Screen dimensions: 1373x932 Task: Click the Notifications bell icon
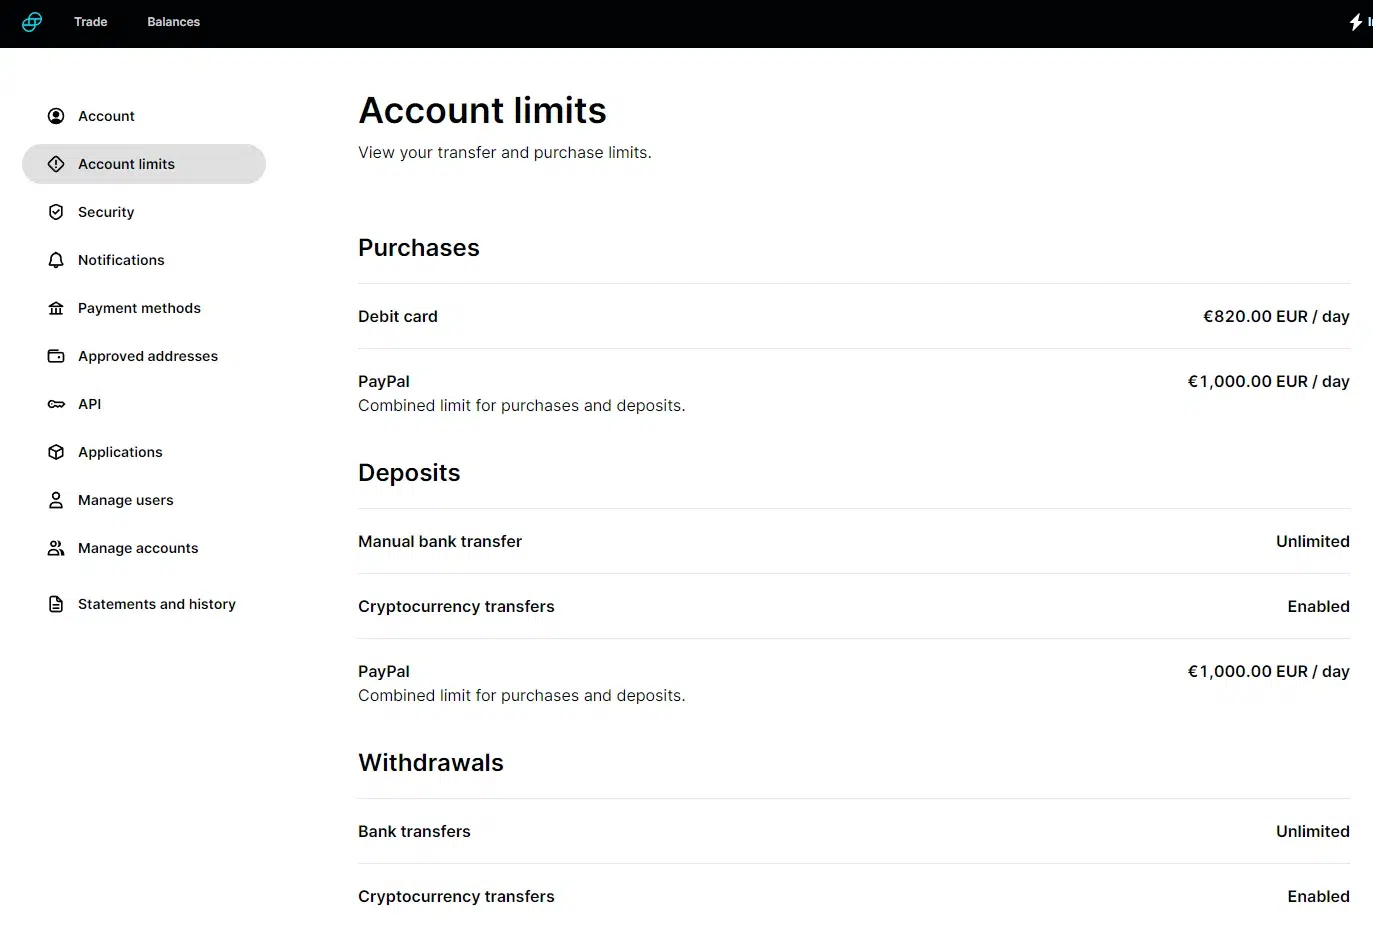point(56,260)
